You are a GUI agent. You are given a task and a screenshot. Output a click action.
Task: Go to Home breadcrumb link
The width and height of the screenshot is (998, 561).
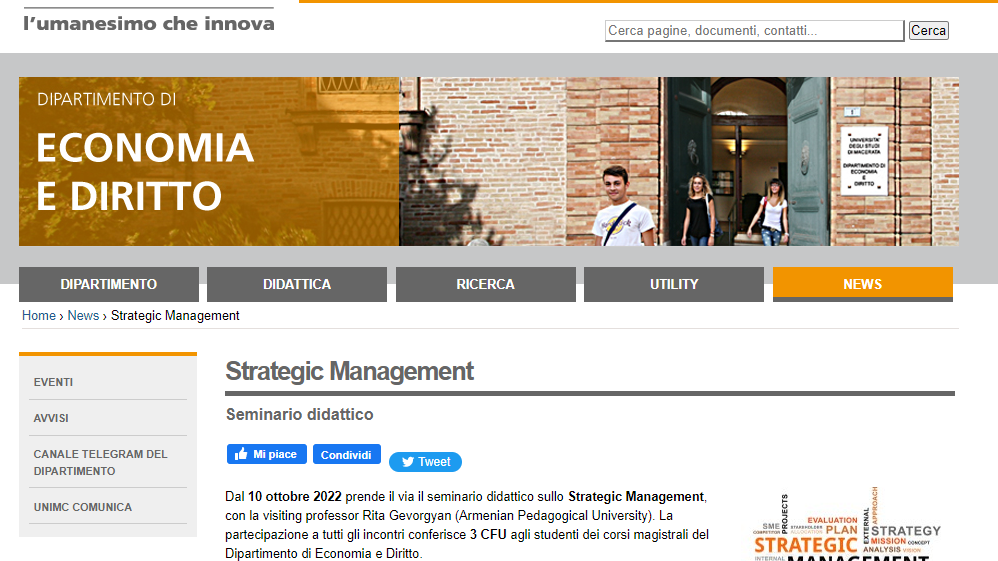(x=39, y=315)
